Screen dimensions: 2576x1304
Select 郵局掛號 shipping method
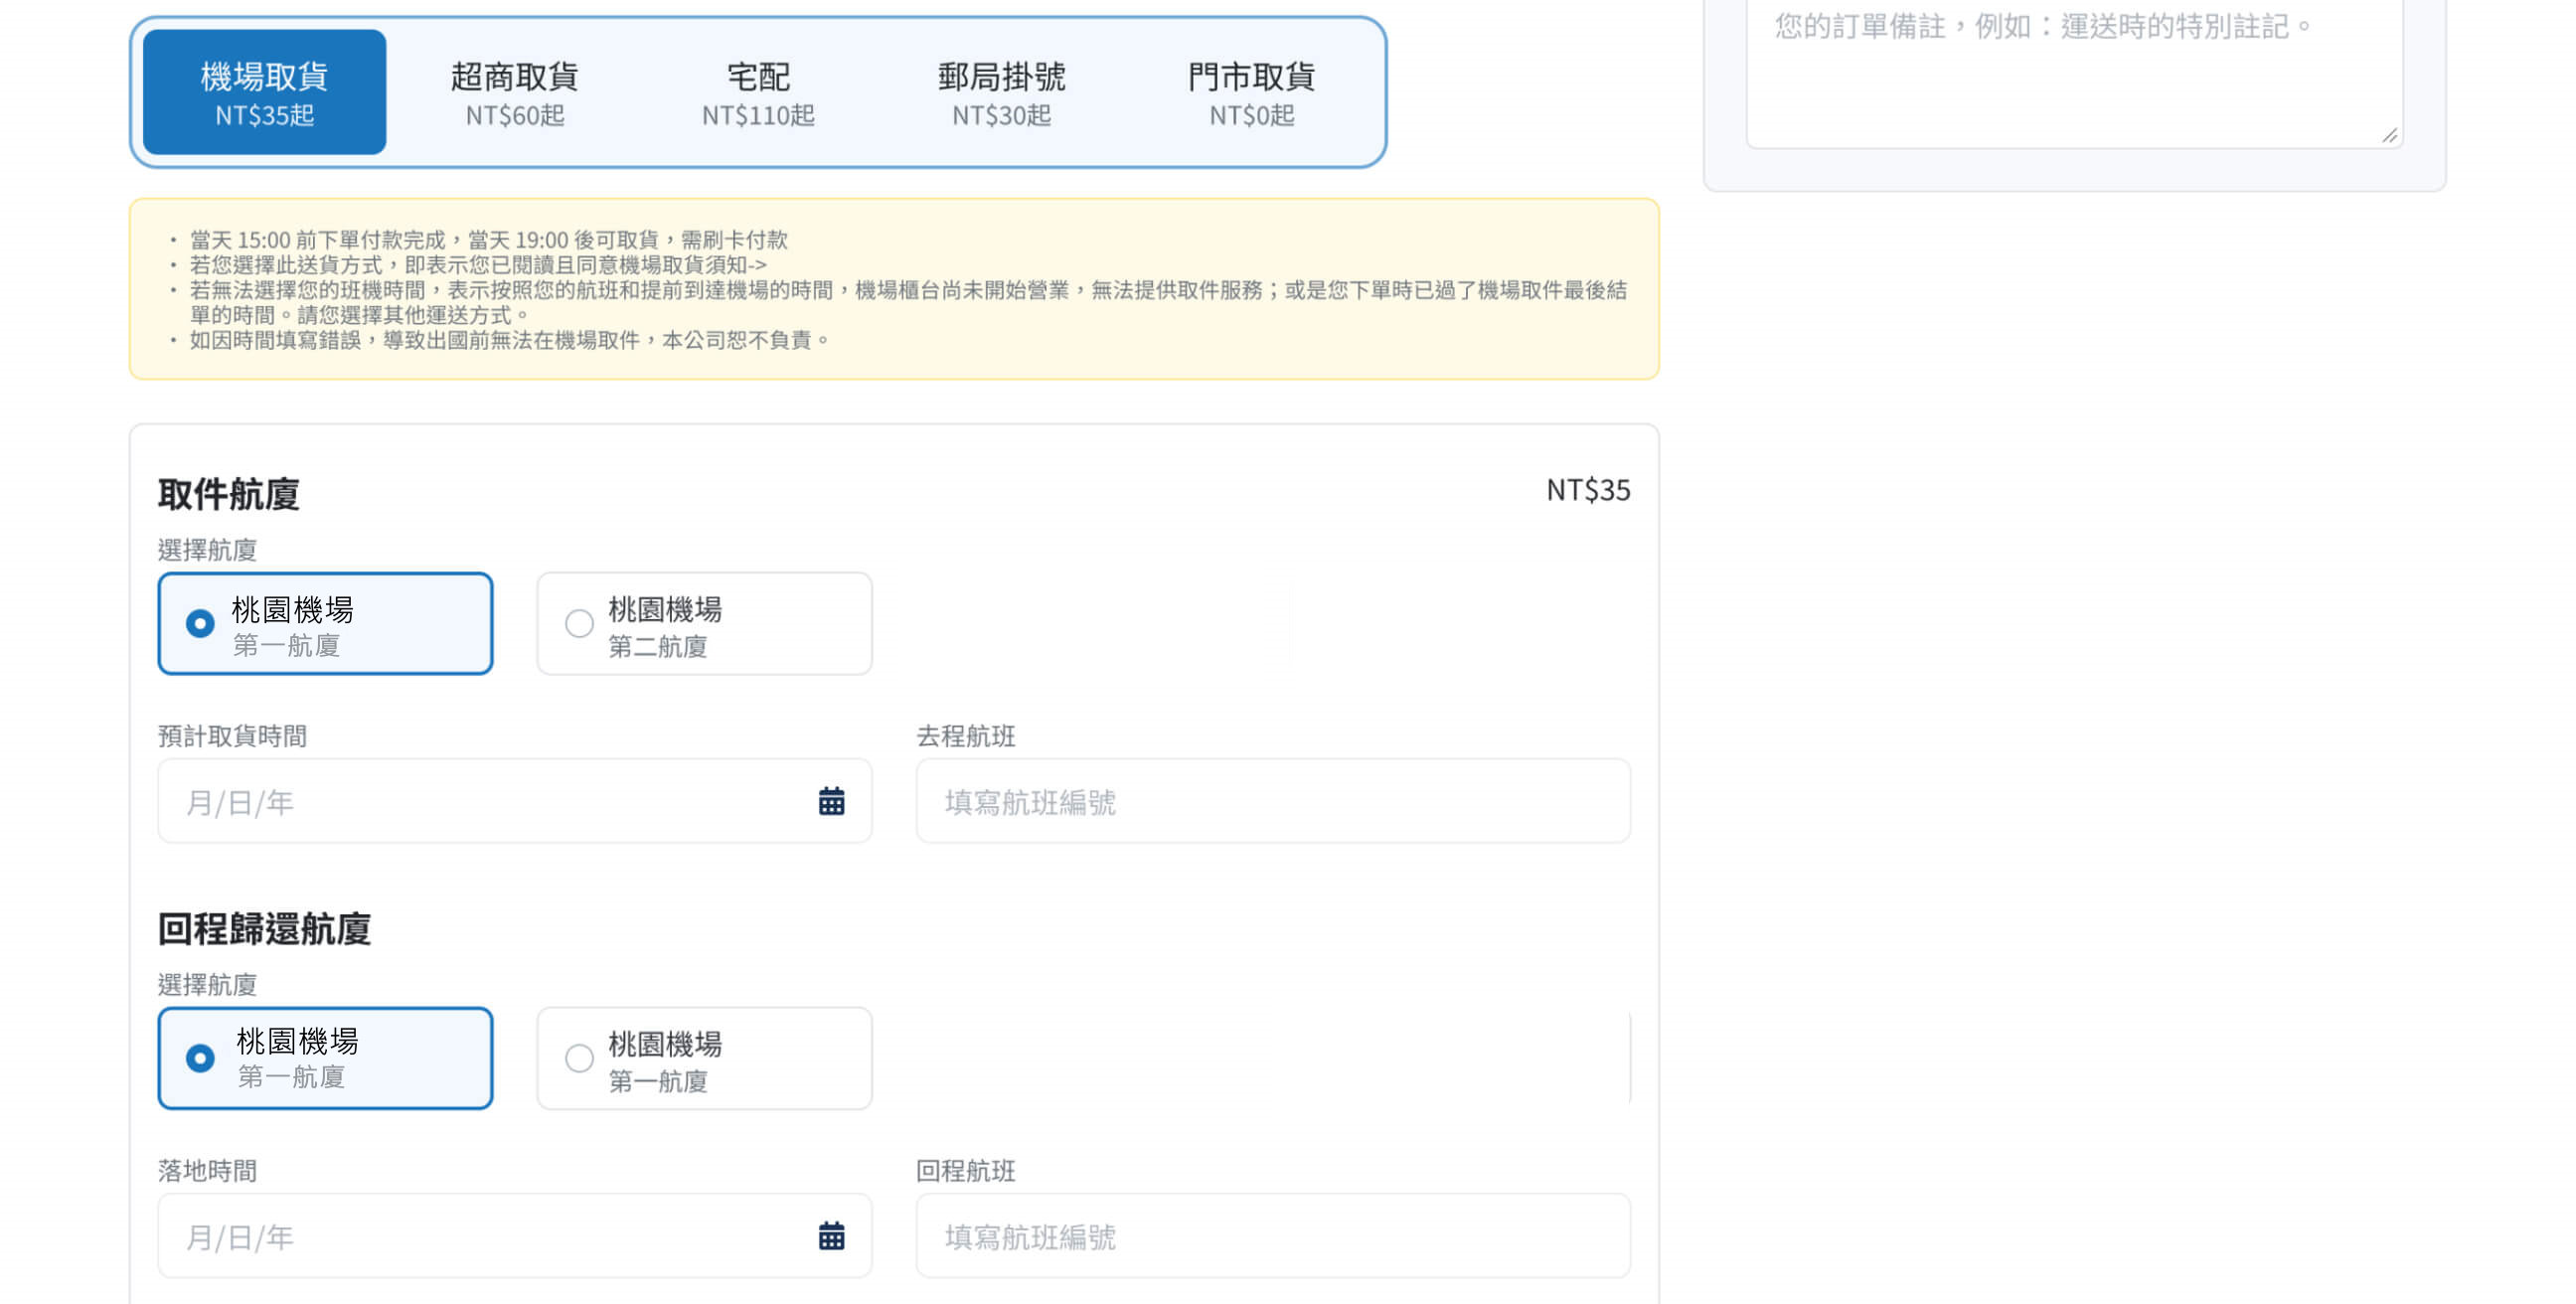[x=1001, y=92]
